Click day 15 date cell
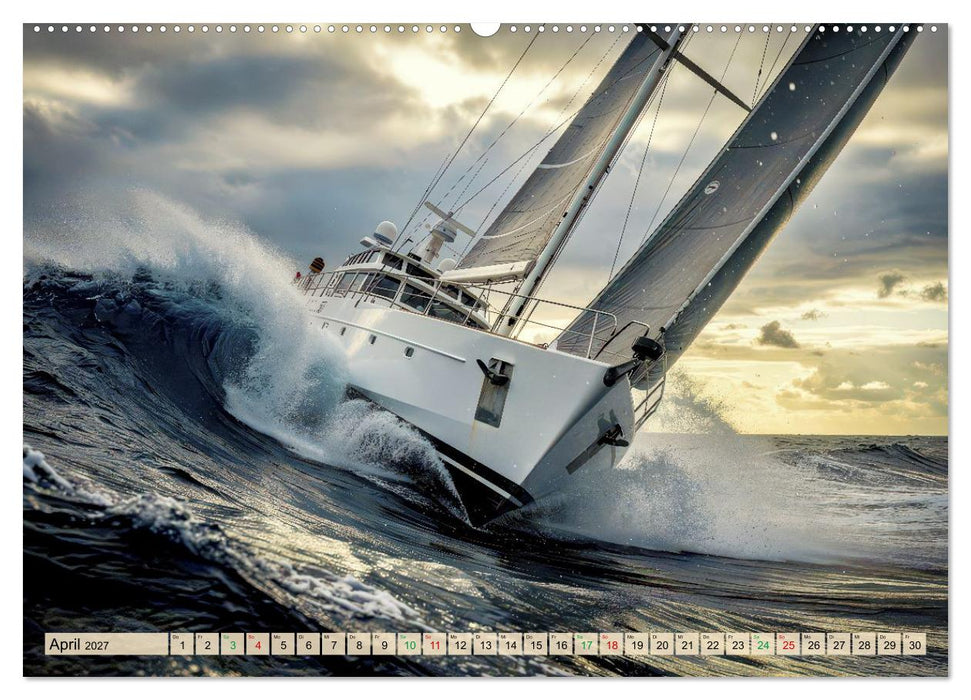 (536, 644)
